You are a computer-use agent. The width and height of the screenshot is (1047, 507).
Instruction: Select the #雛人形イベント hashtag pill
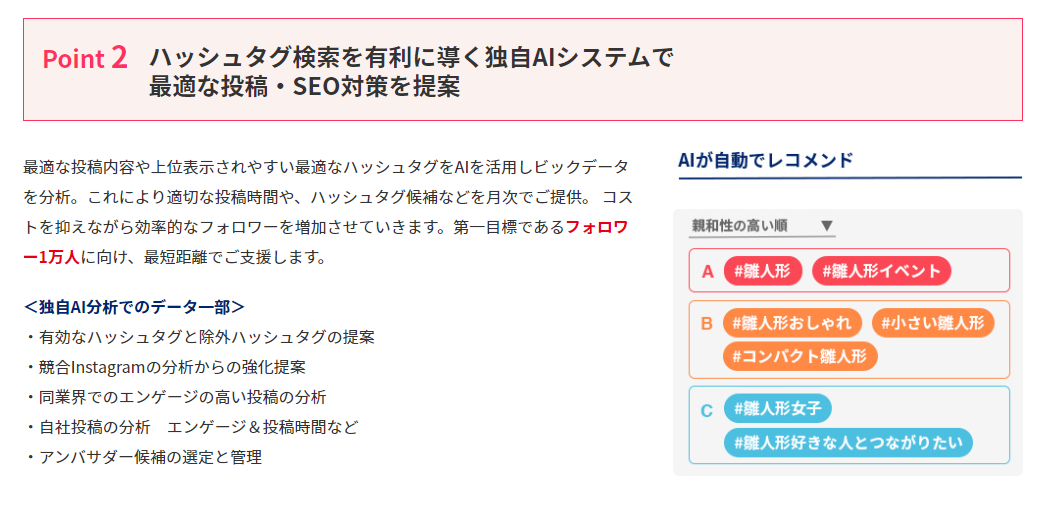(881, 271)
